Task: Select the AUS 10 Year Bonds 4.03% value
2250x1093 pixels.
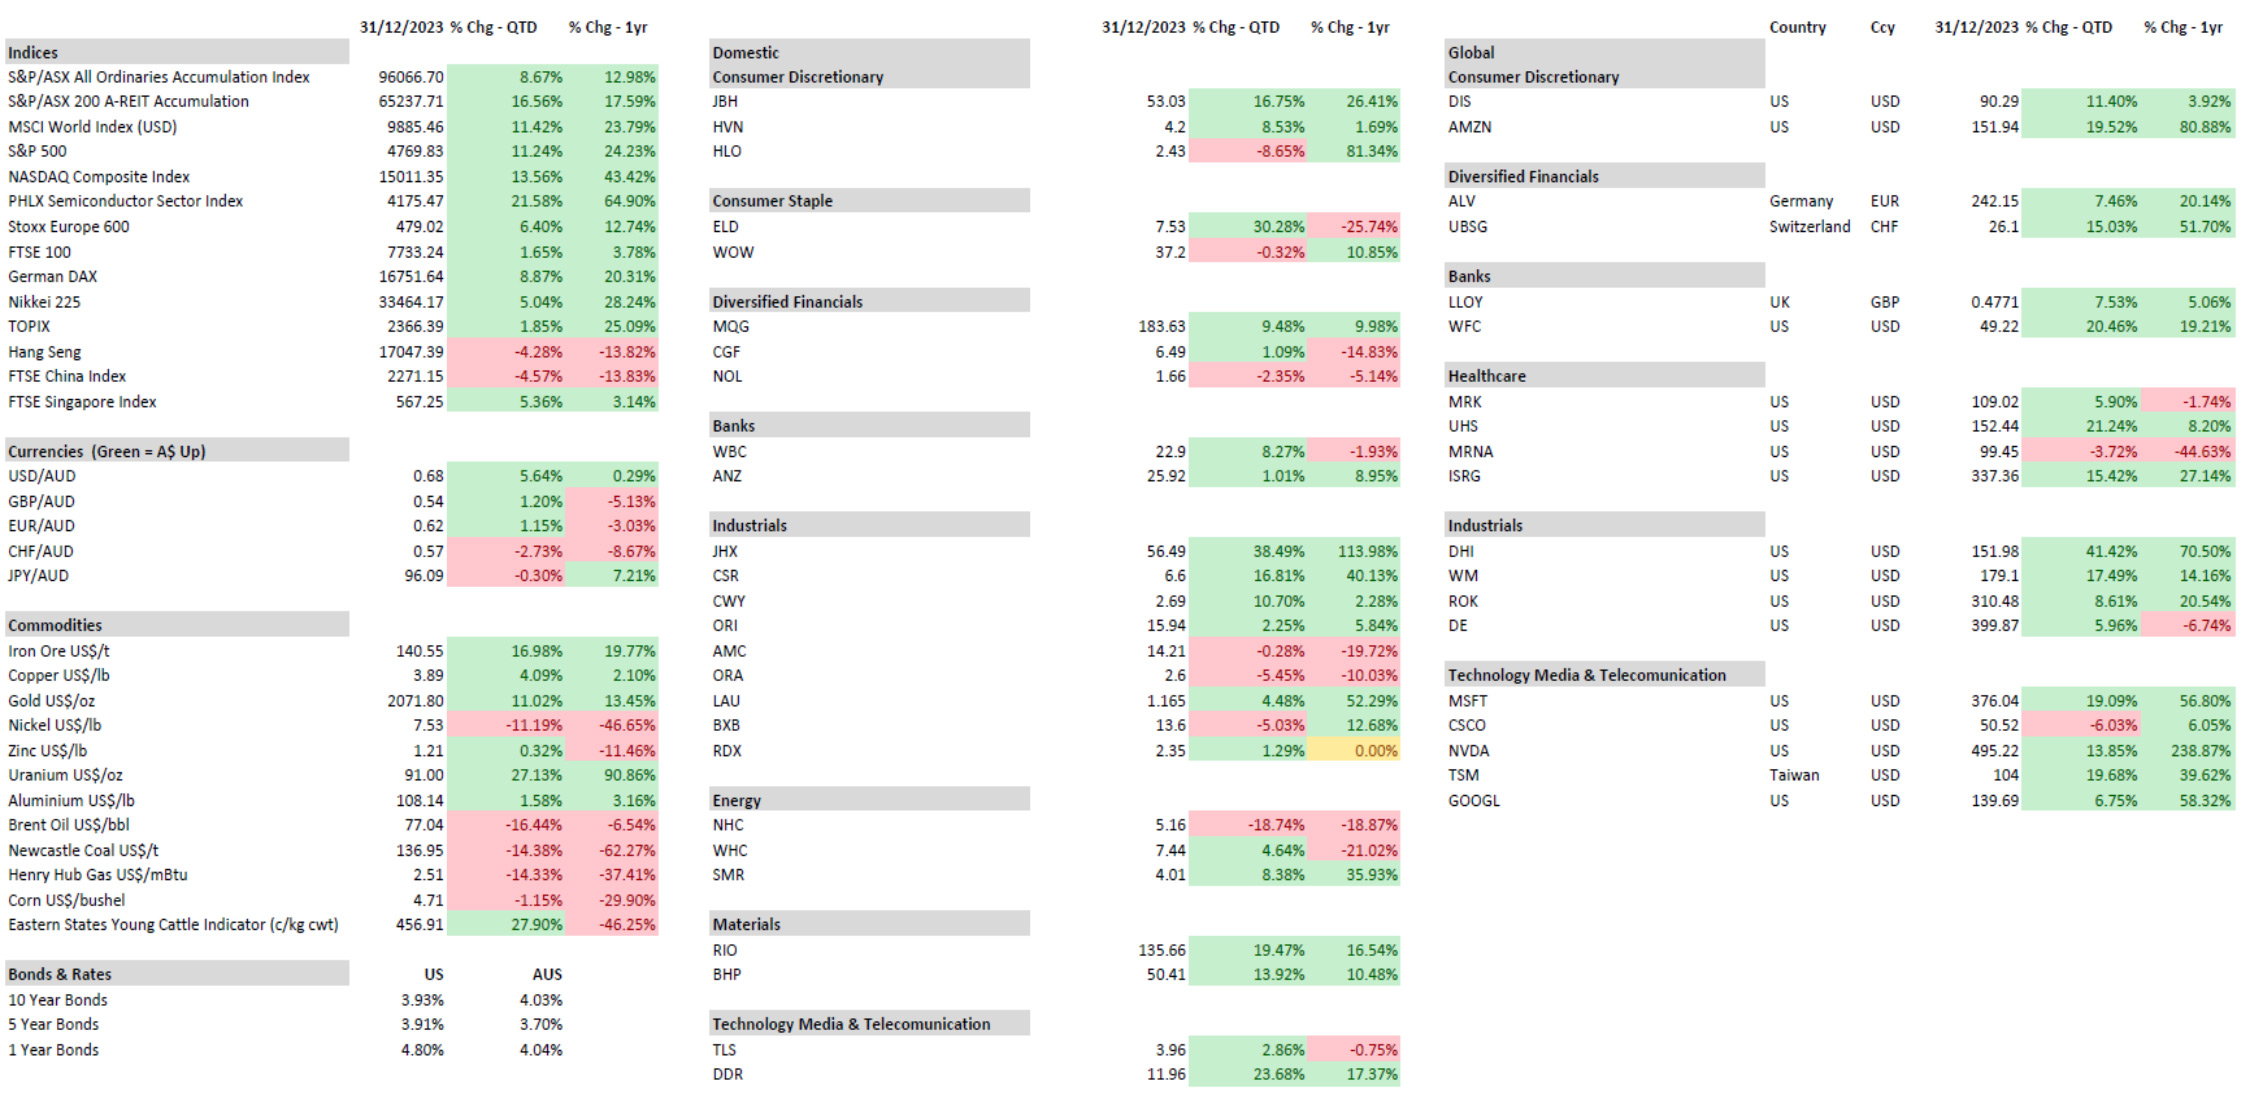Action: (541, 1000)
